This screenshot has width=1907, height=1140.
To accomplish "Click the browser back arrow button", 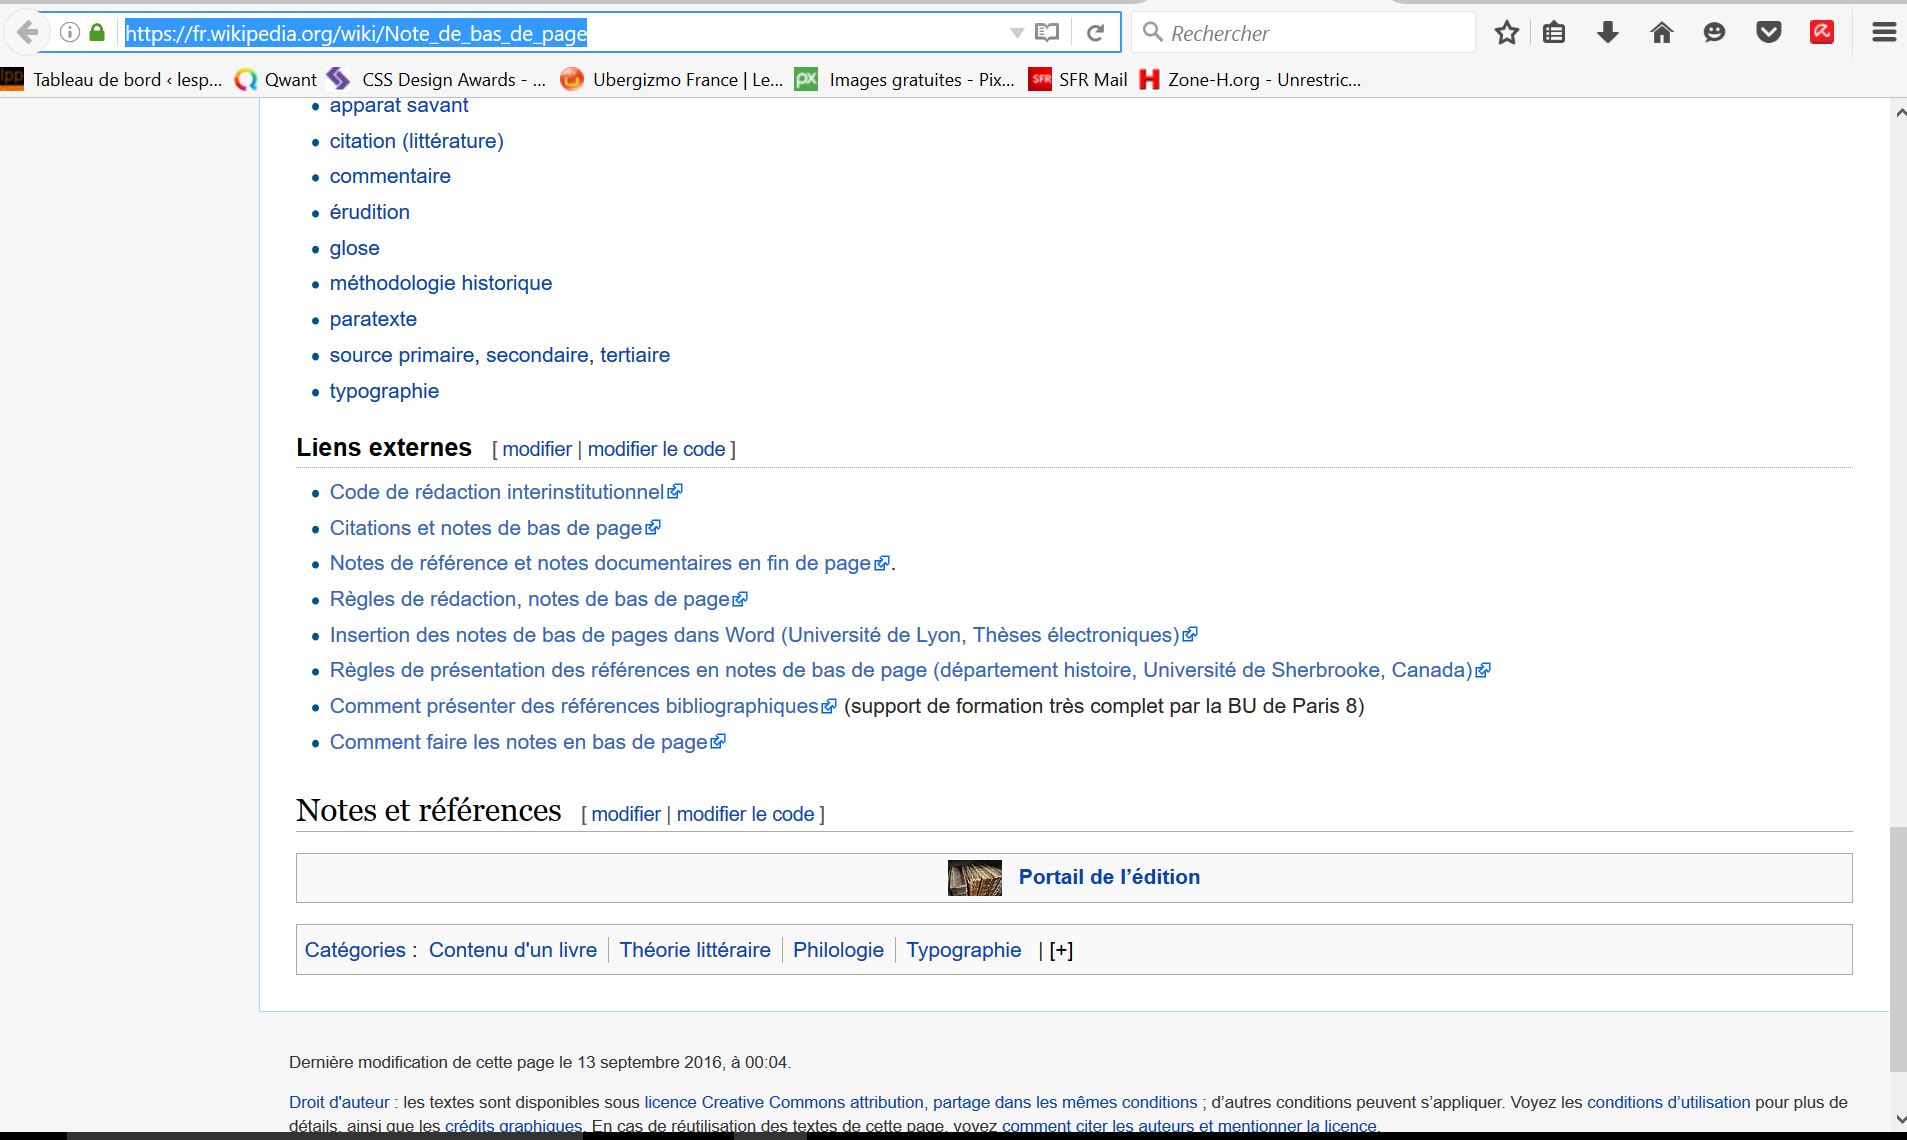I will (x=27, y=33).
